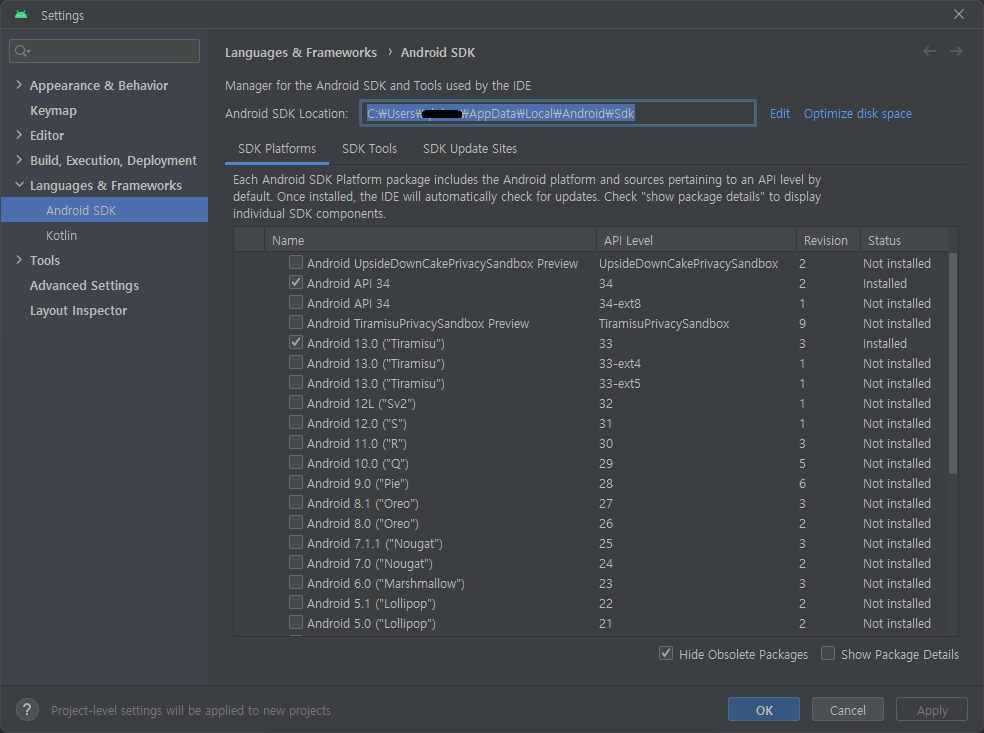The image size is (984, 733).
Task: Go forward with the right arrow icon
Action: coord(956,51)
